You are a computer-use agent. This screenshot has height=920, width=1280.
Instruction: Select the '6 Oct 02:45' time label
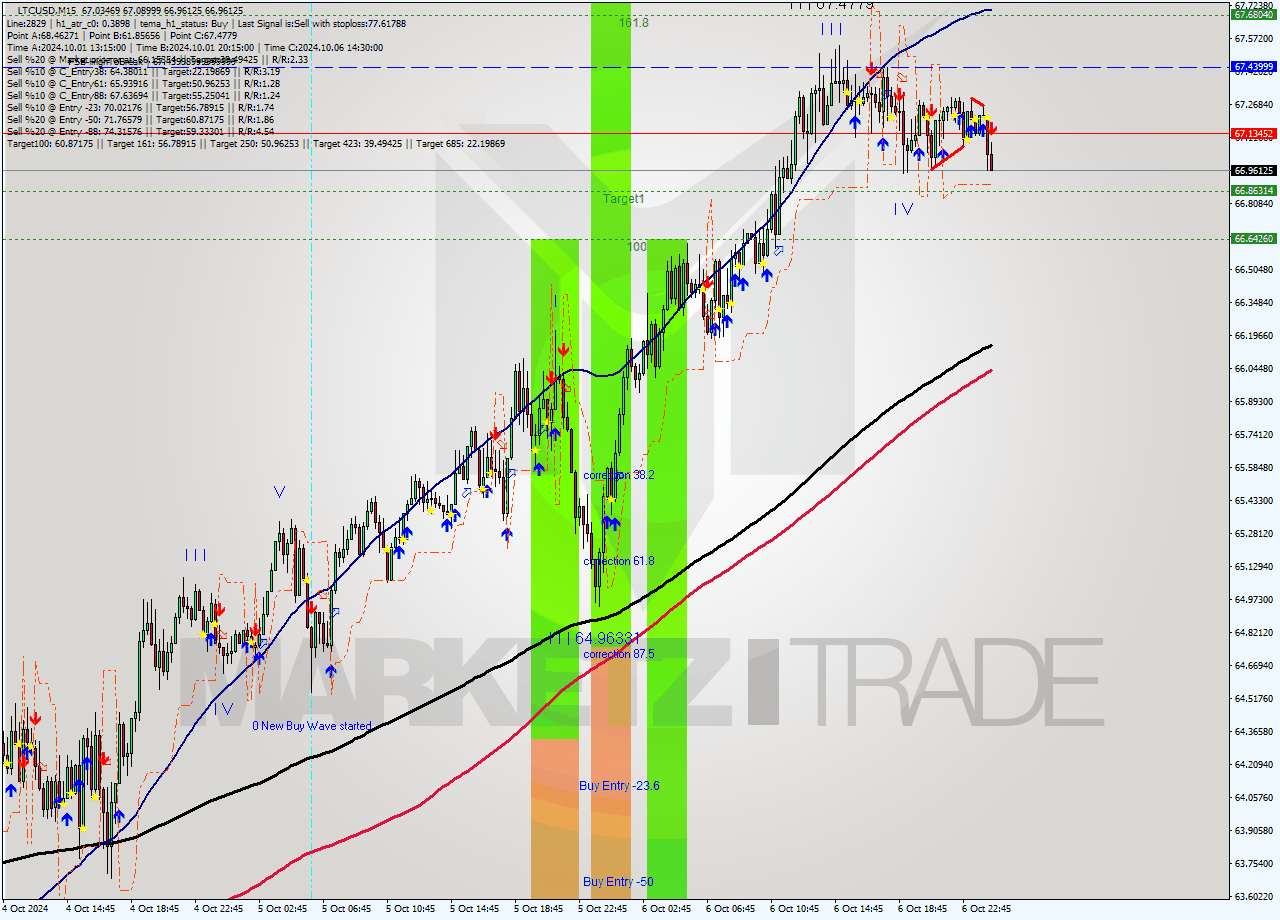[667, 909]
